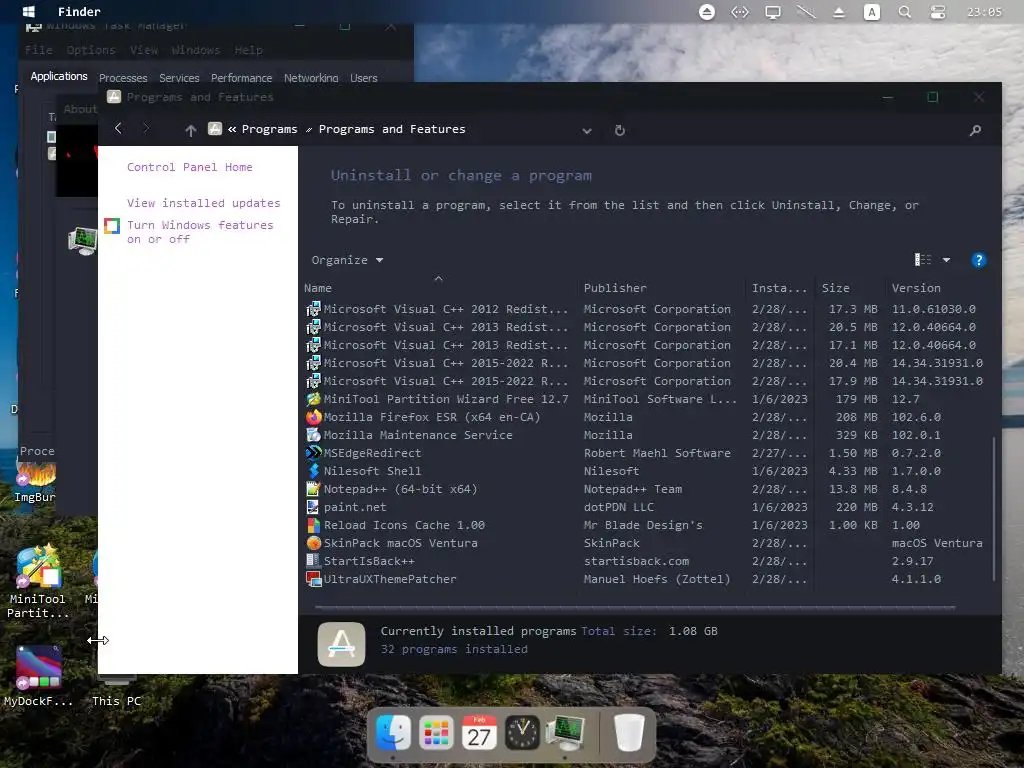
Task: Select MiniTool Partition Wizard Free 12.7 entry
Action: click(x=647, y=399)
